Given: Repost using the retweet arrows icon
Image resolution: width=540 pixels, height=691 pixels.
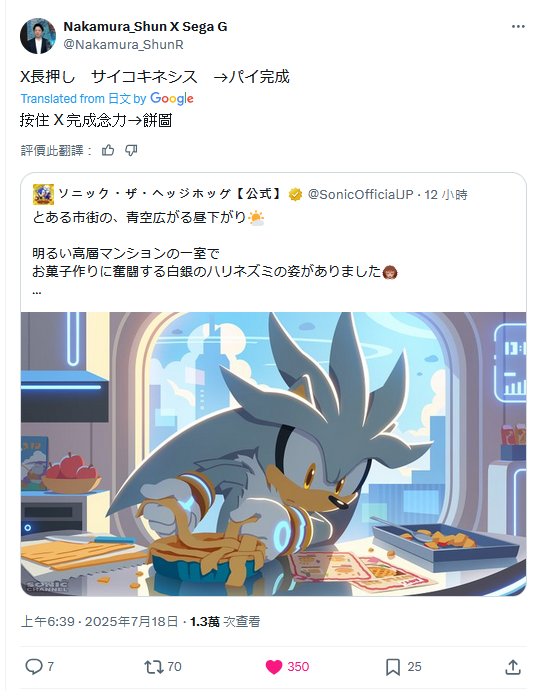Looking at the screenshot, I should 154,667.
